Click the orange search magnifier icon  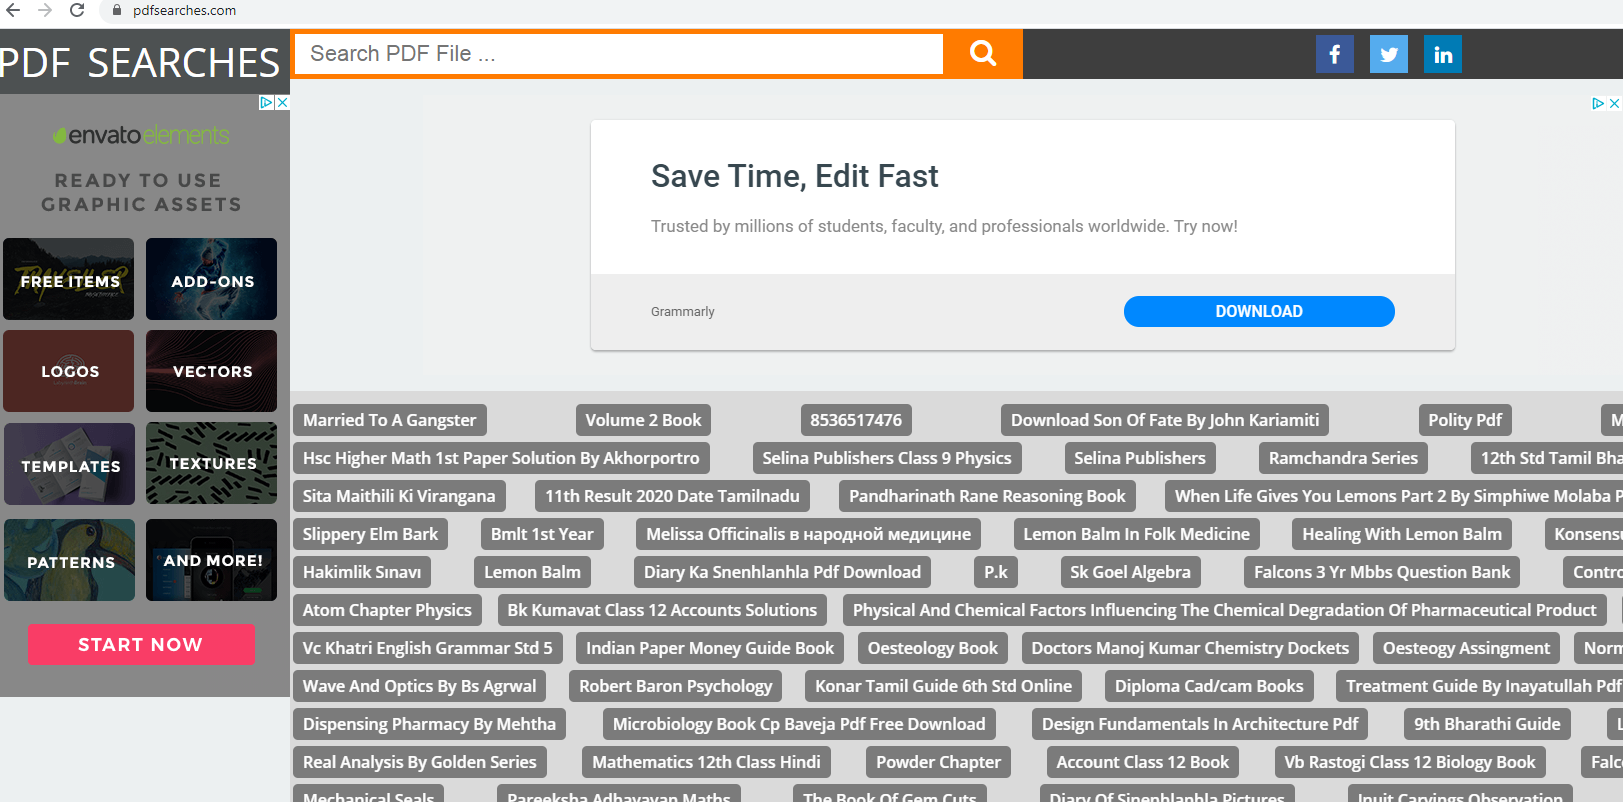(x=982, y=54)
